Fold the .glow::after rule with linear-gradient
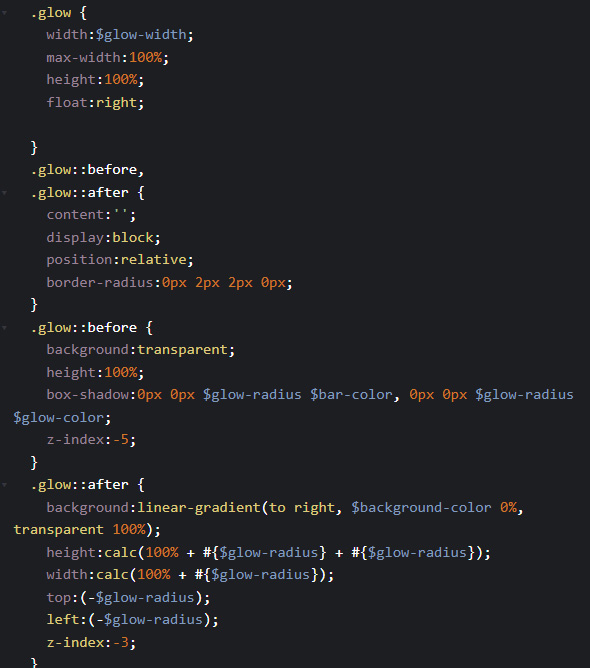This screenshot has width=590, height=668. 4,485
